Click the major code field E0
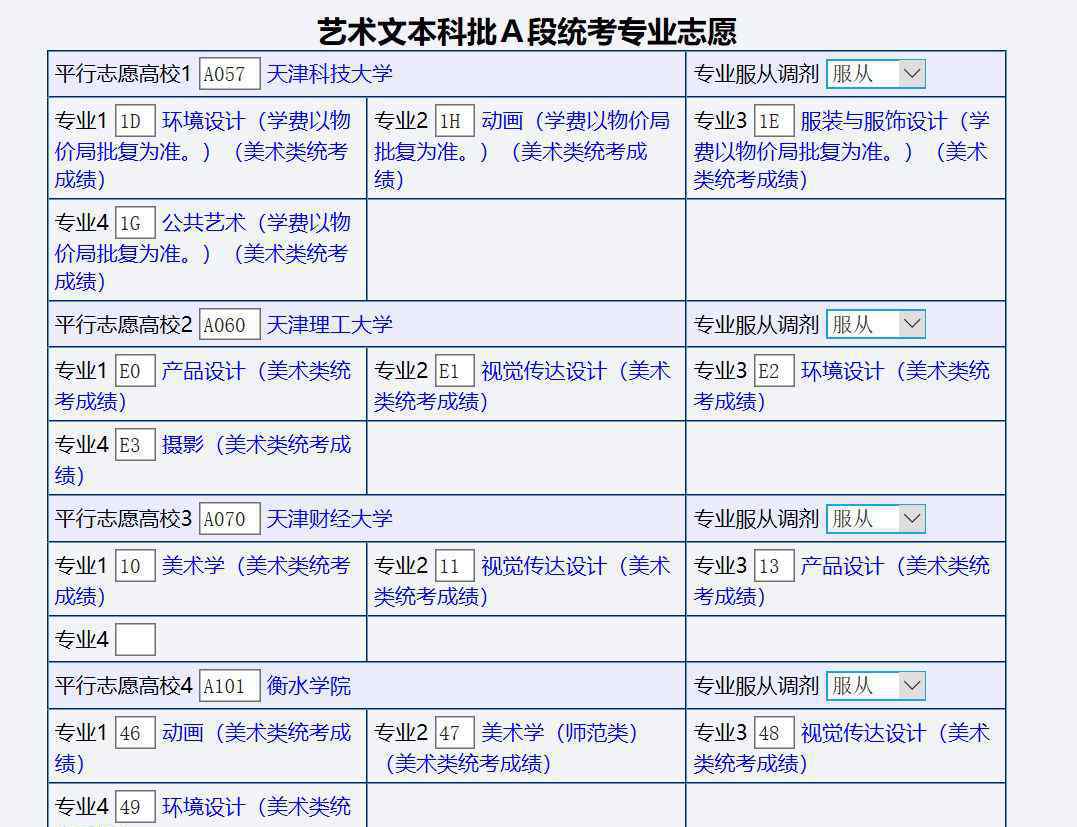This screenshot has width=1077, height=827. point(135,371)
